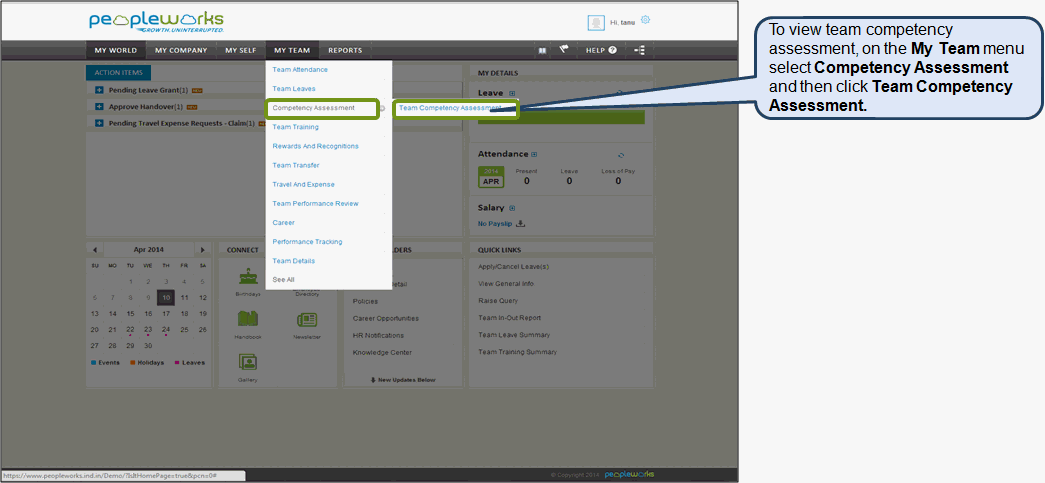
Task: Go to previous month in calendar
Action: point(95,250)
